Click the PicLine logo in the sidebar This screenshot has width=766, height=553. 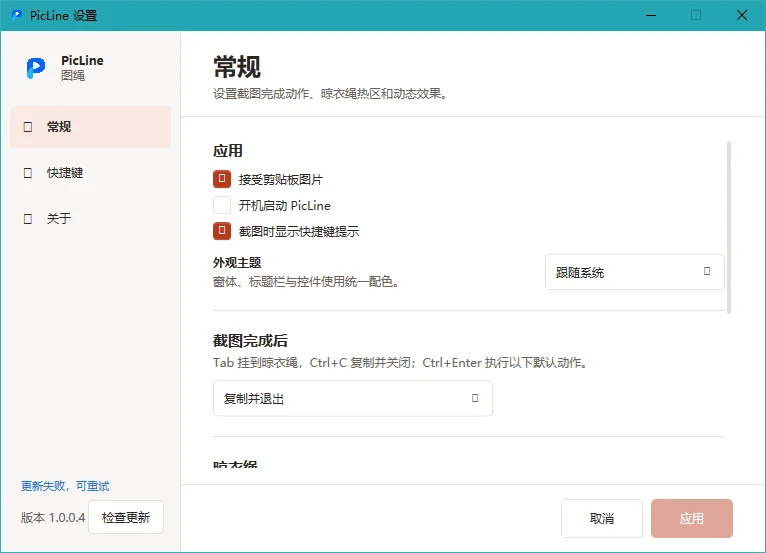tap(36, 68)
